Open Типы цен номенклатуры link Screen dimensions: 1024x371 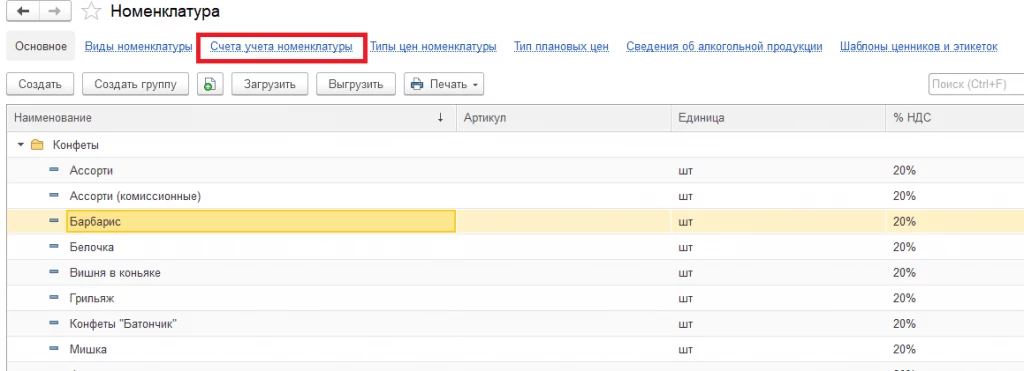[433, 46]
